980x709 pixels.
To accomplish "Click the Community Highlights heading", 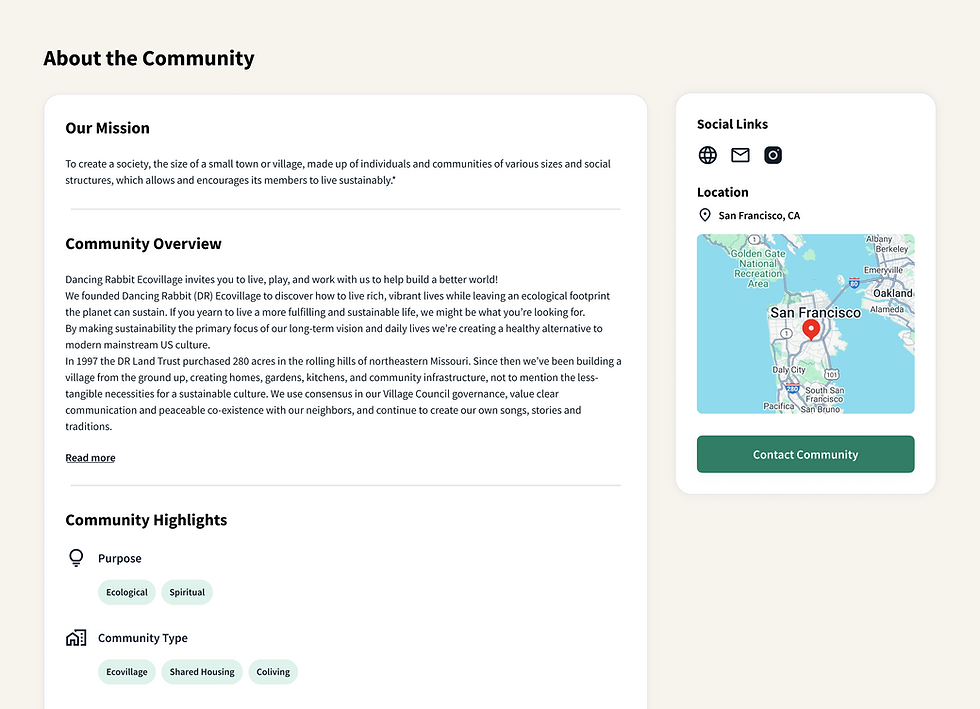I will 146,520.
